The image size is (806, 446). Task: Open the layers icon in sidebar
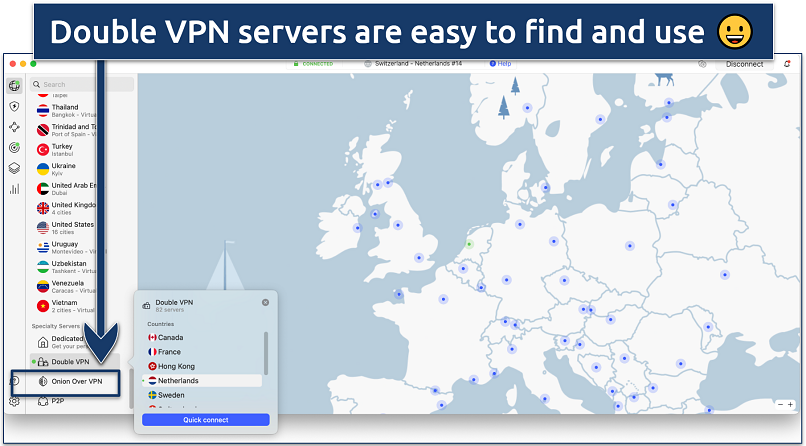pos(14,168)
